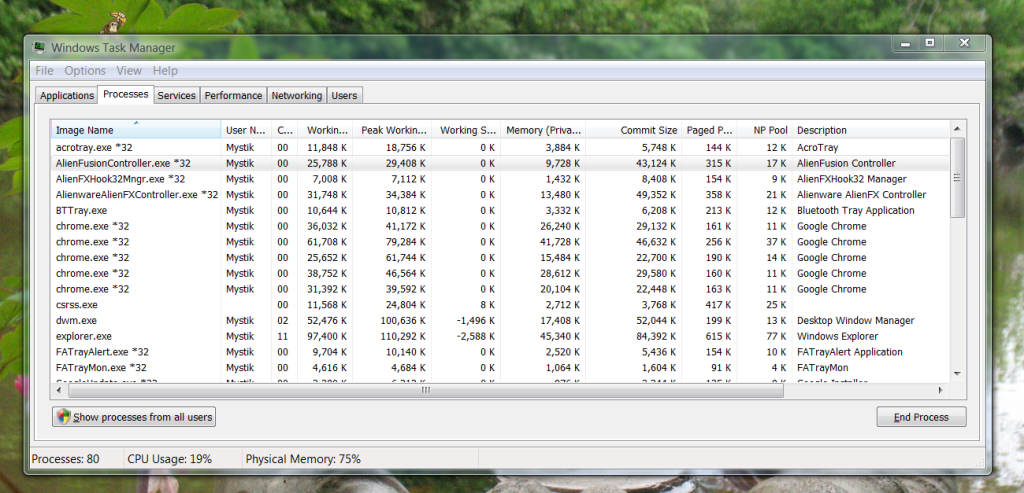The width and height of the screenshot is (1024, 493).
Task: Click the End Process button
Action: click(921, 417)
